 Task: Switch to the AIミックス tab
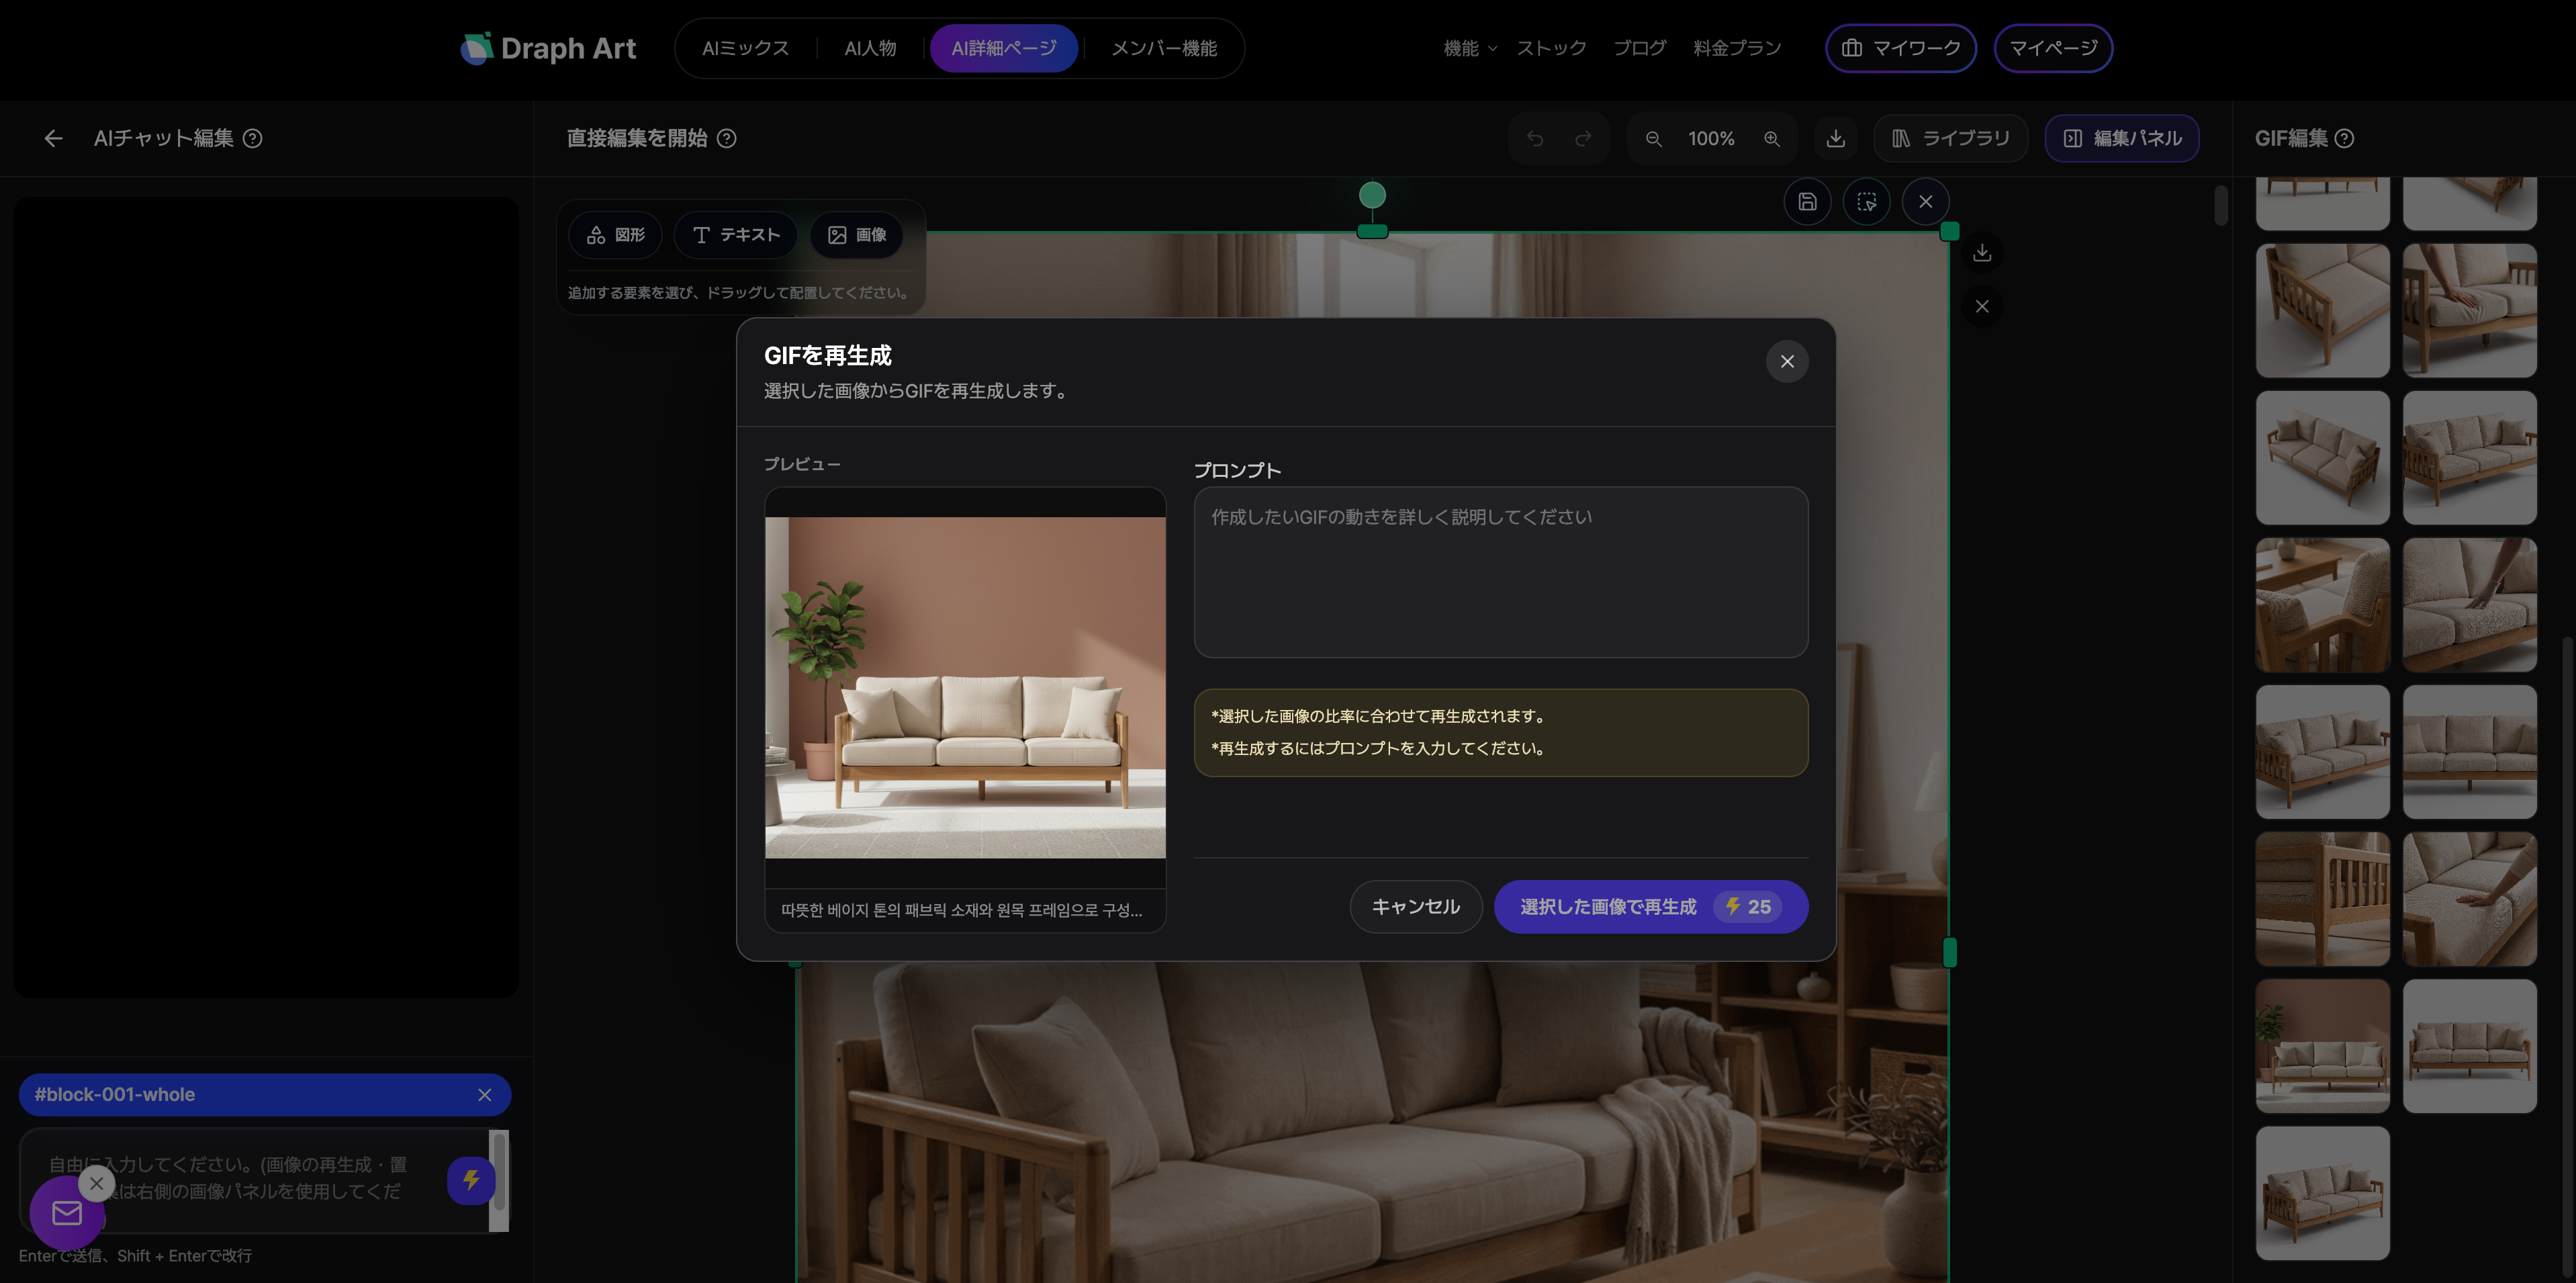coord(745,48)
